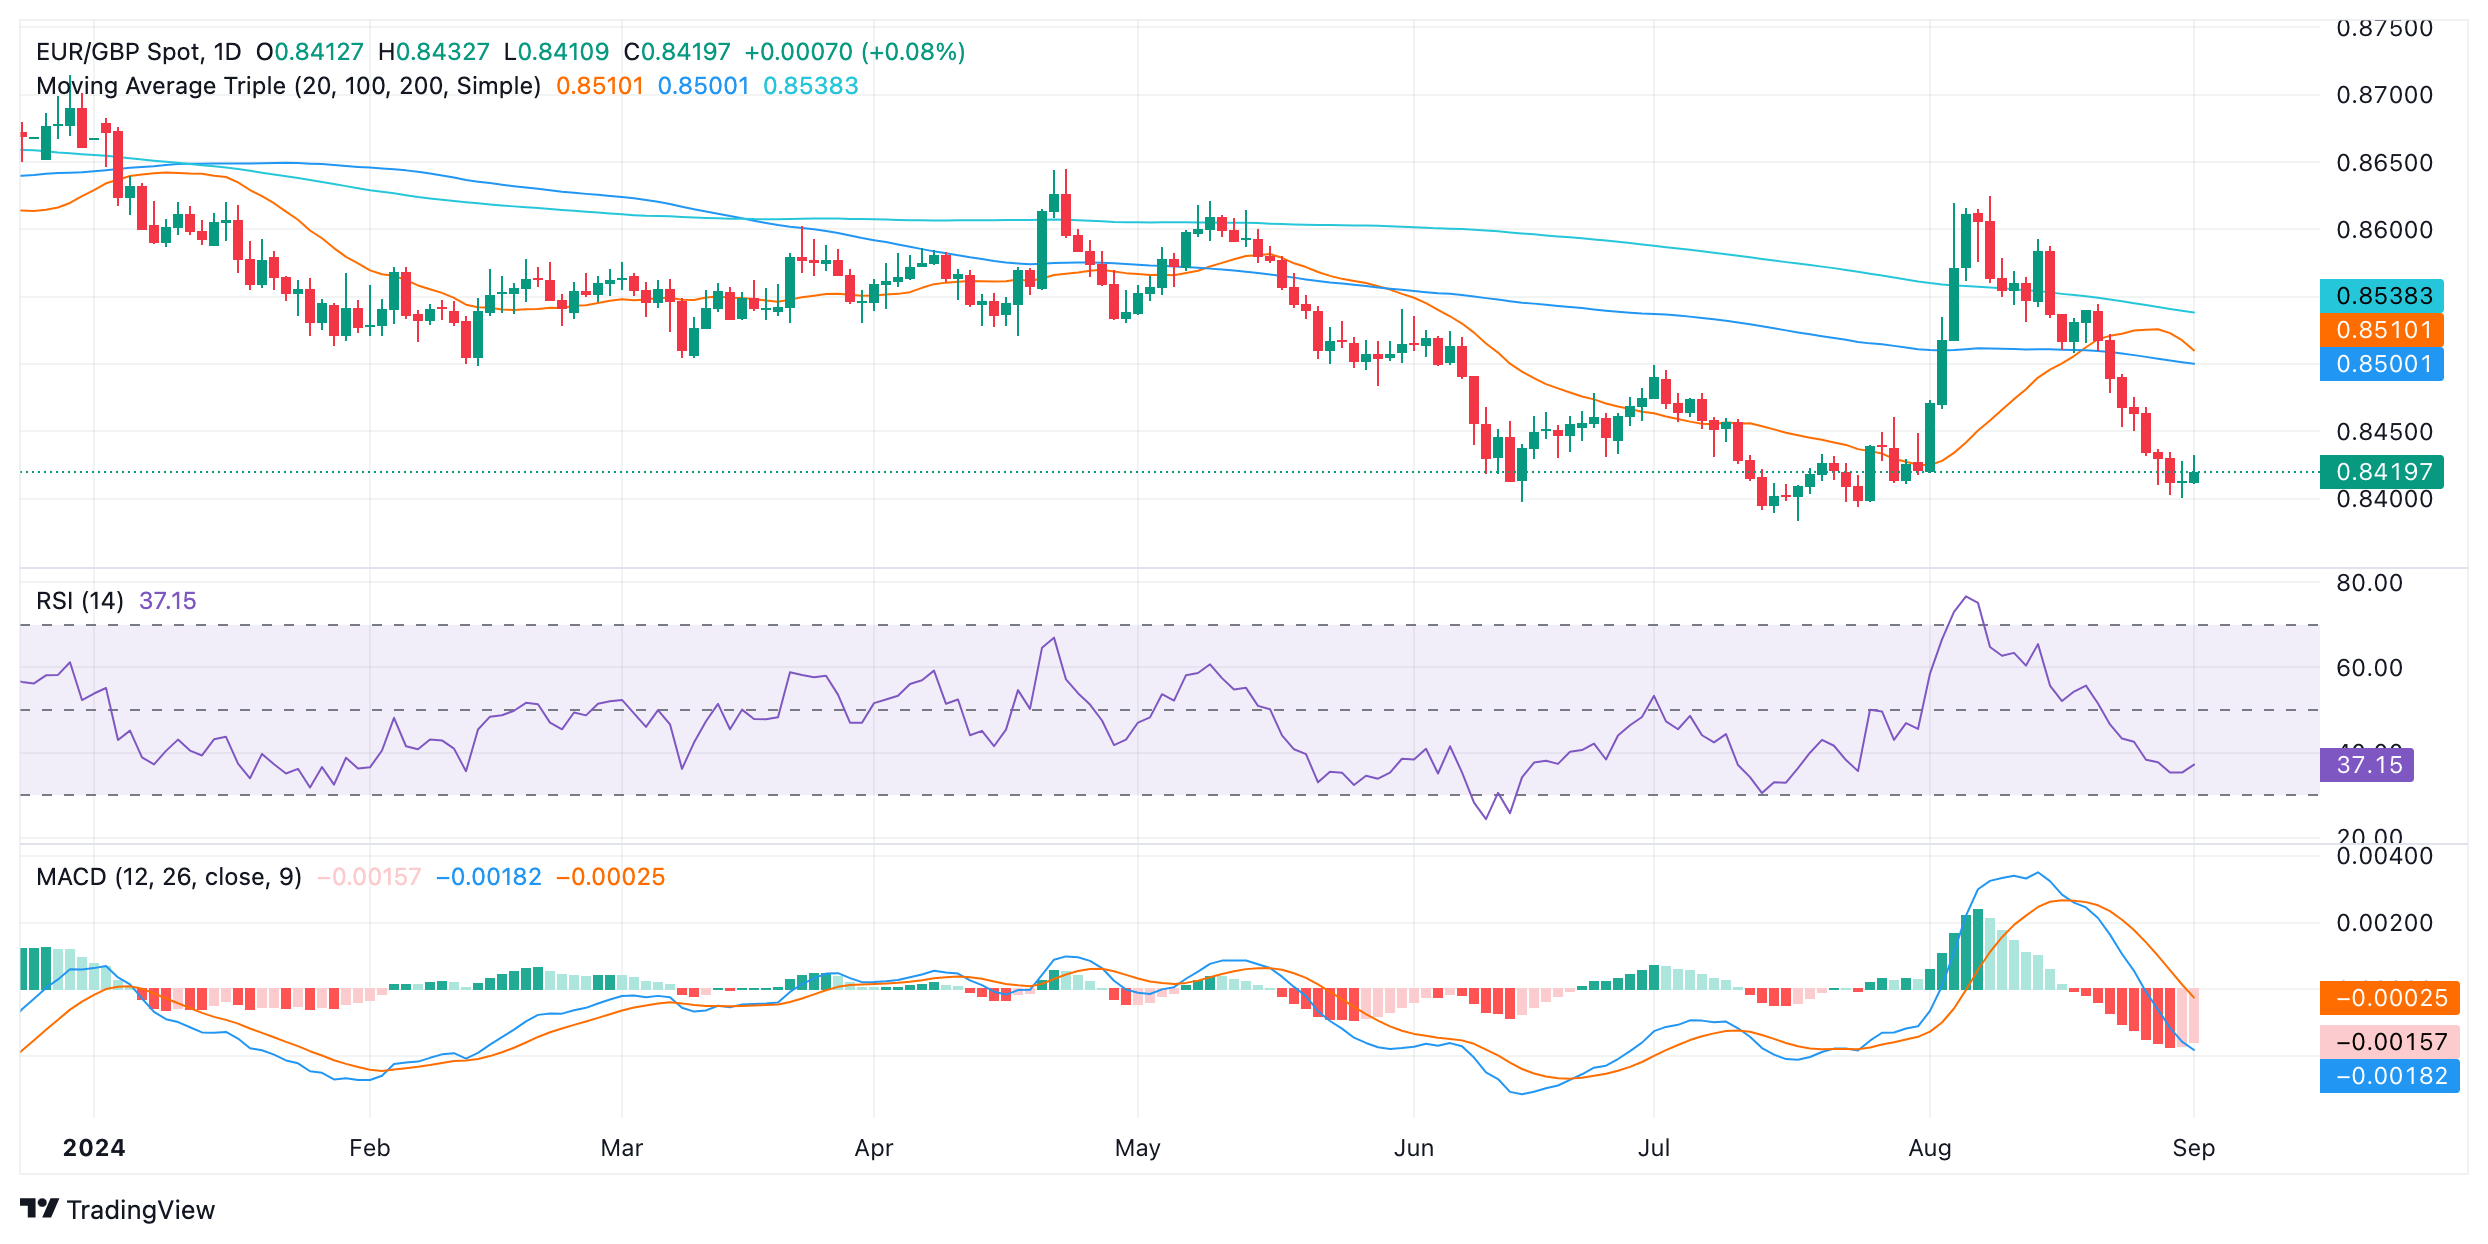Select the Moving Average Triple indicator label
2488x1244 pixels.
pos(288,86)
